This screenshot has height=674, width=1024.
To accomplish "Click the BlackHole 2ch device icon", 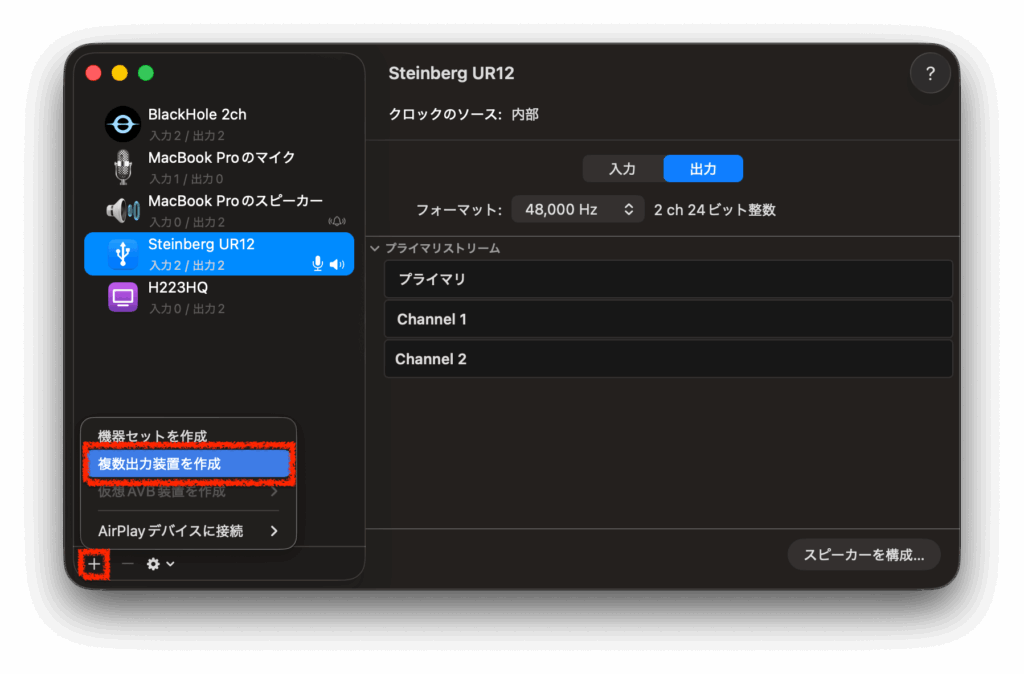I will [x=123, y=124].
